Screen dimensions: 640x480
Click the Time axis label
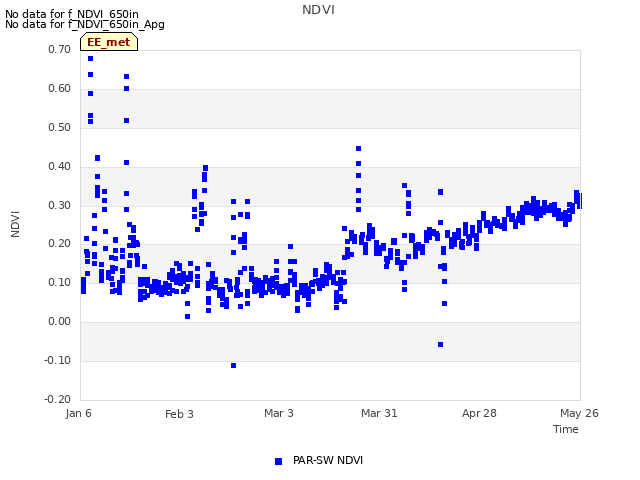[565, 429]
